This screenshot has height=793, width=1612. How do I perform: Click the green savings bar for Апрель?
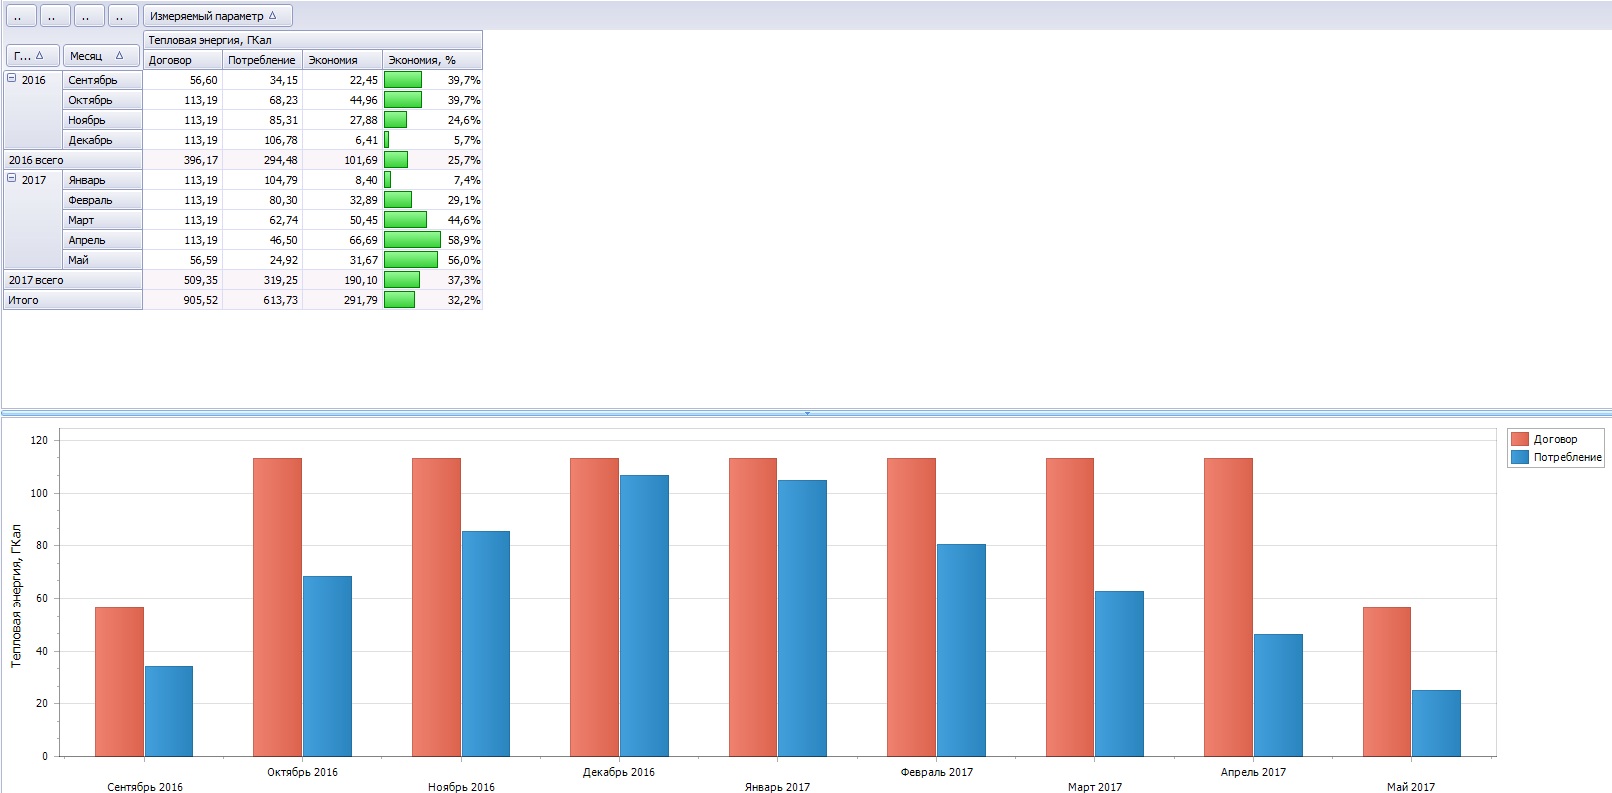click(x=412, y=240)
